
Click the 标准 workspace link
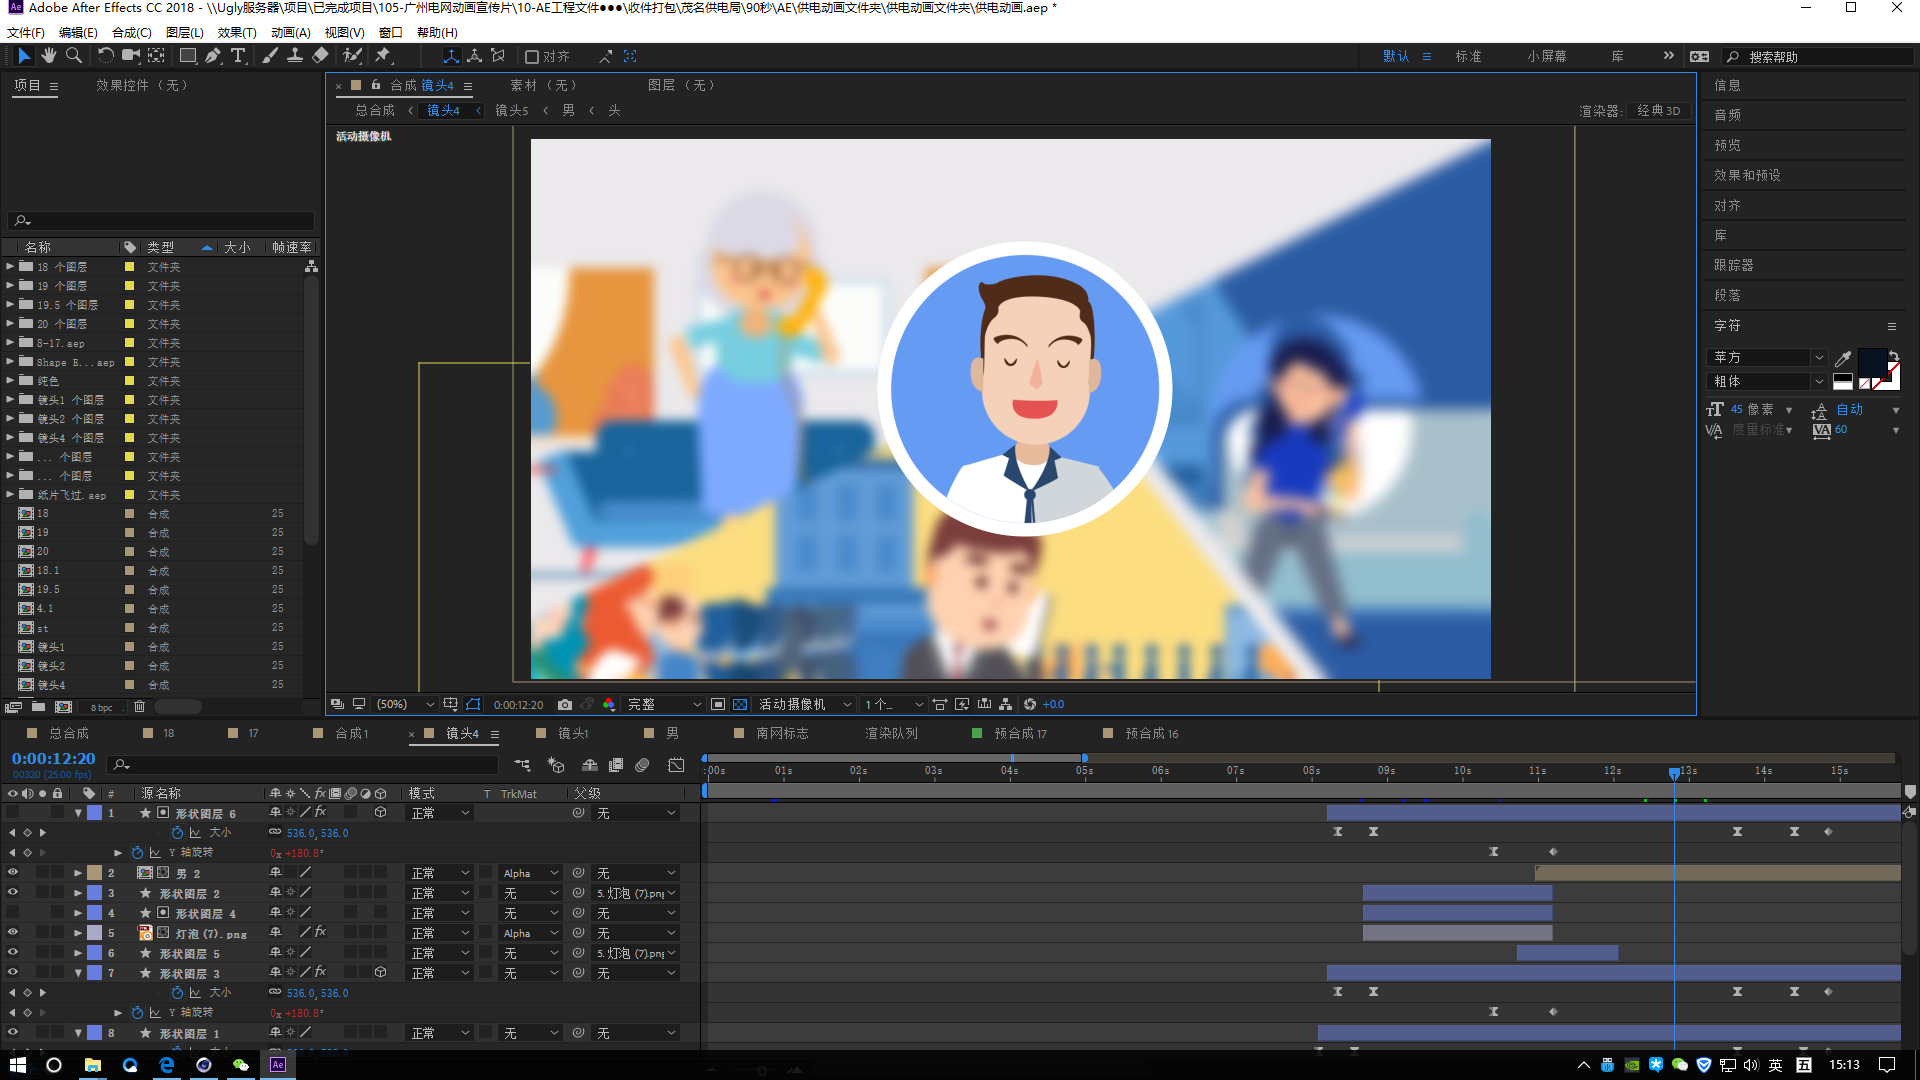[1468, 56]
